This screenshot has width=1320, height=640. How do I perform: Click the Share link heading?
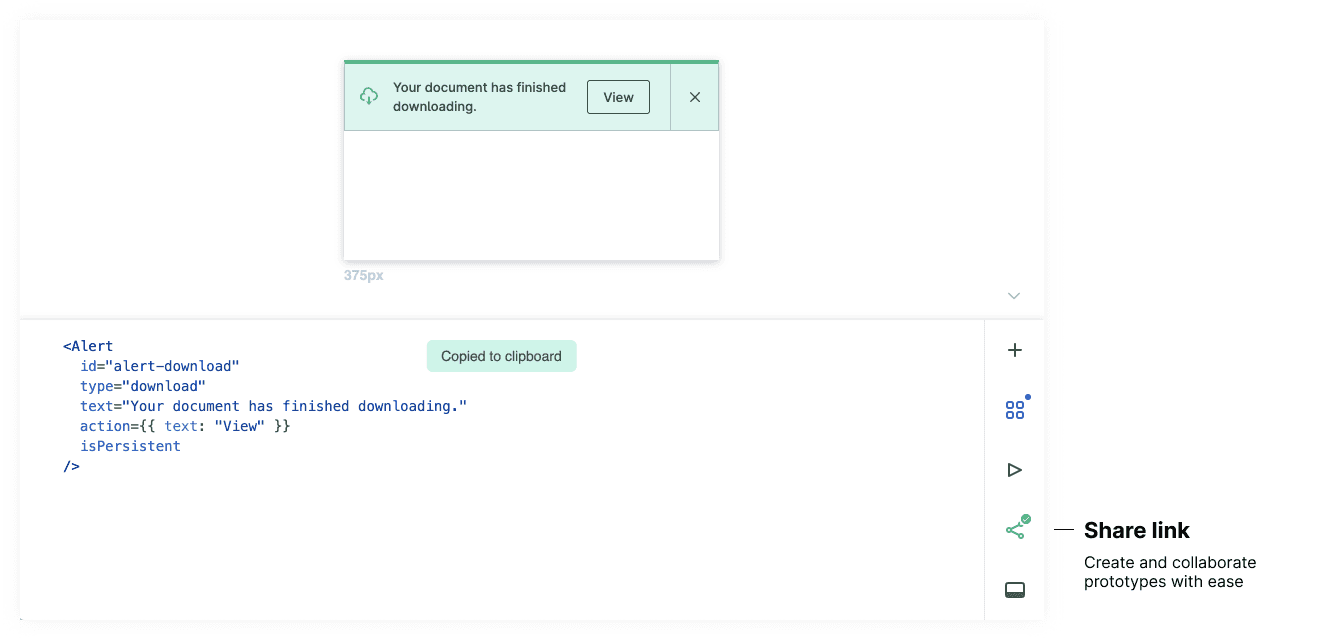(x=1137, y=530)
